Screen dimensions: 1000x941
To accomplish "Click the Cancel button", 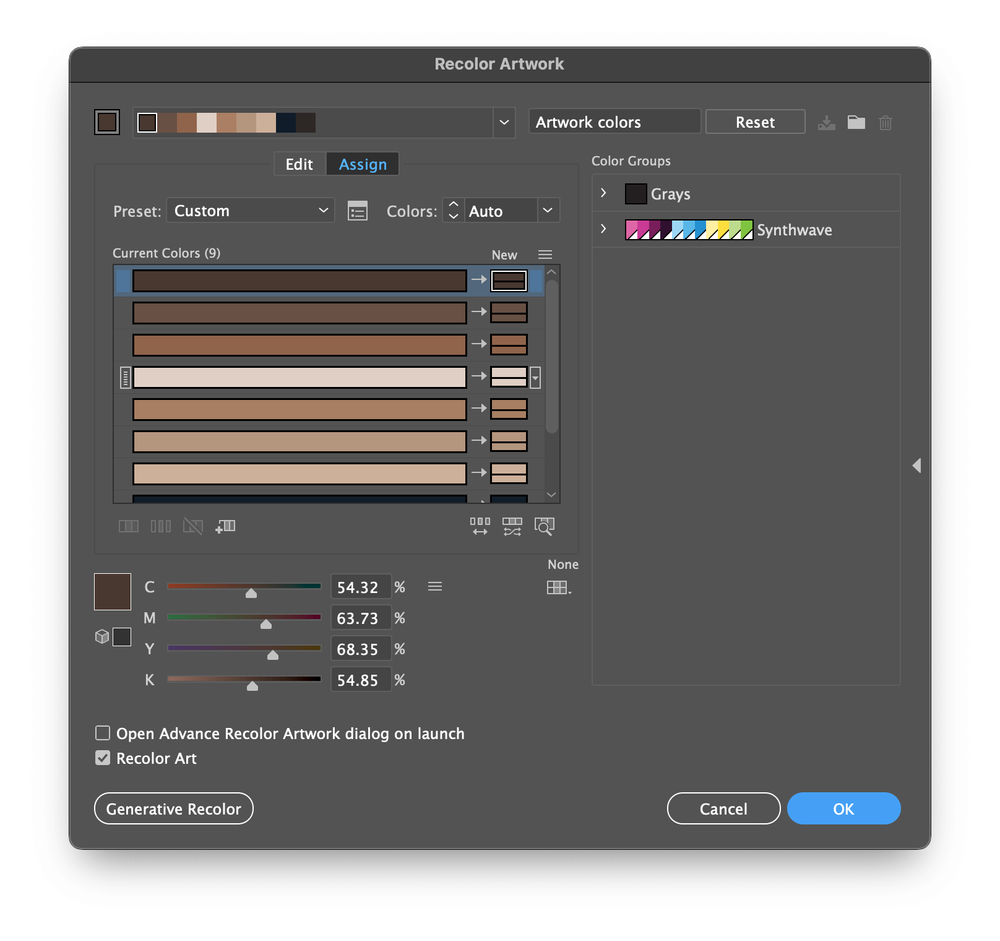I will pos(723,808).
